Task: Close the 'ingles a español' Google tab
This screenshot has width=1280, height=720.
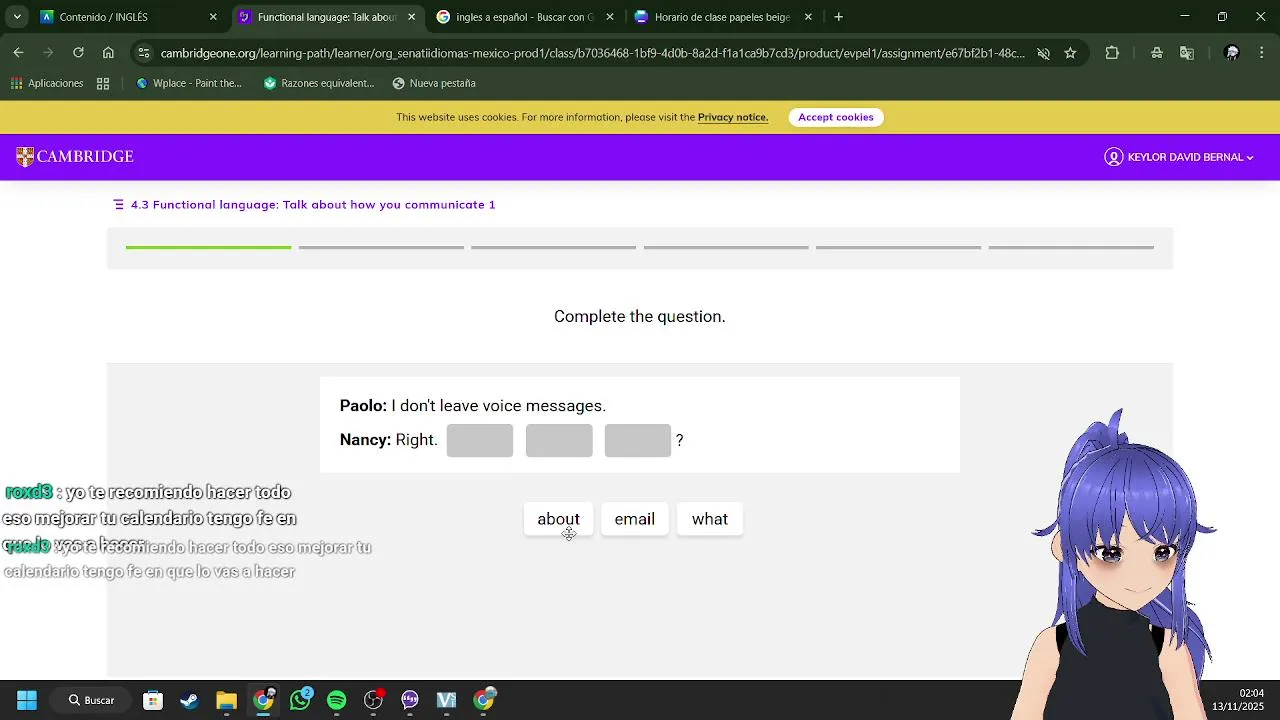Action: pos(610,17)
